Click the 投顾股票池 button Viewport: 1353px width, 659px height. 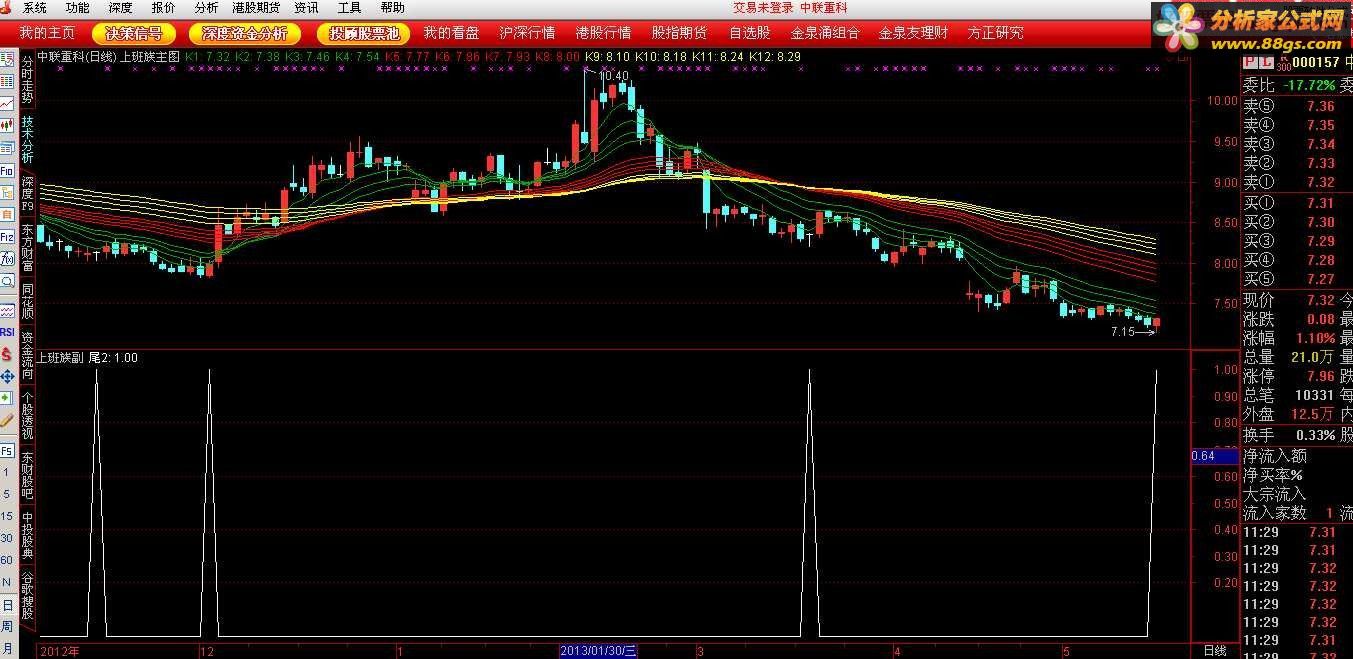click(x=364, y=33)
